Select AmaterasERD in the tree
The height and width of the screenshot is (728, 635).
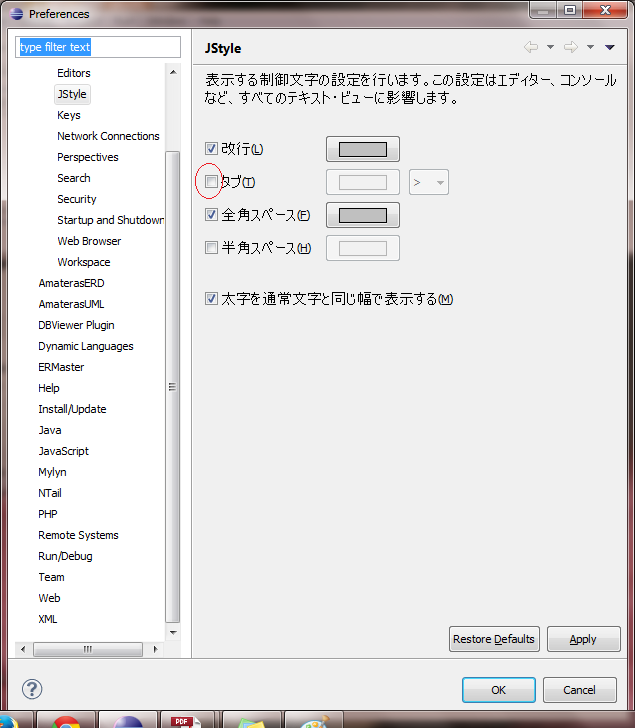click(x=71, y=283)
